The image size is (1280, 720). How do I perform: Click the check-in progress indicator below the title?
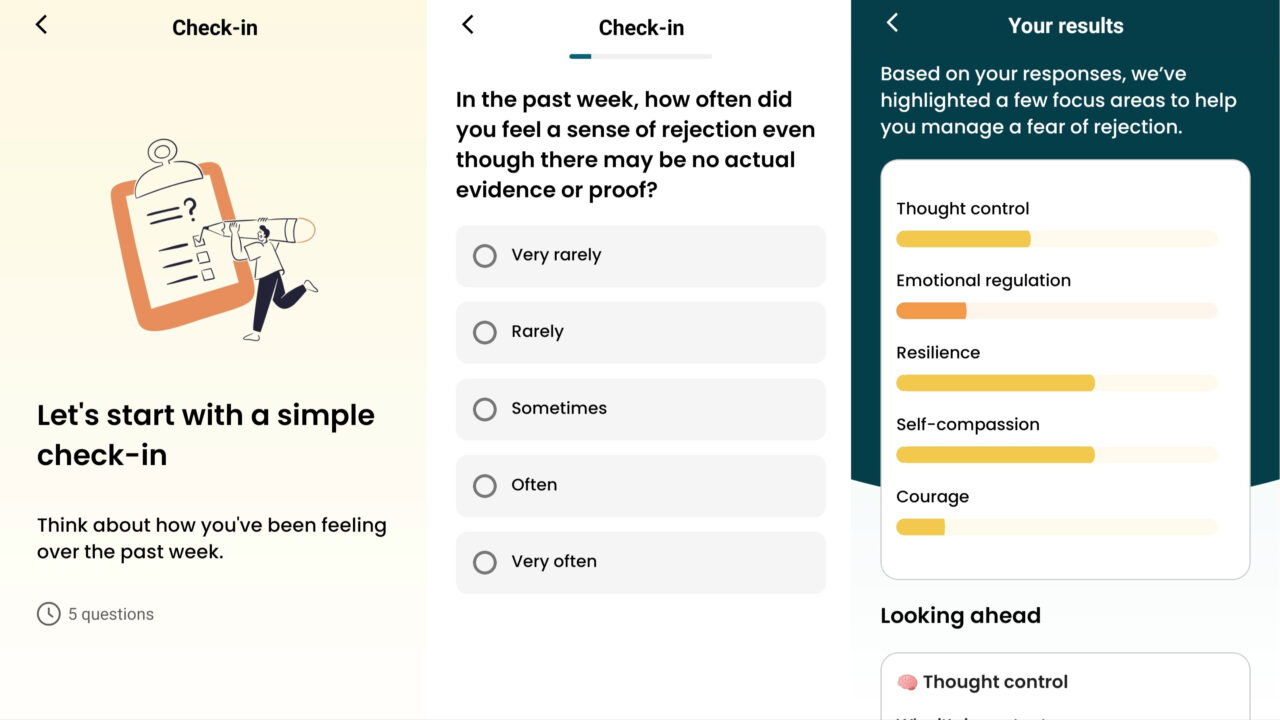640,57
